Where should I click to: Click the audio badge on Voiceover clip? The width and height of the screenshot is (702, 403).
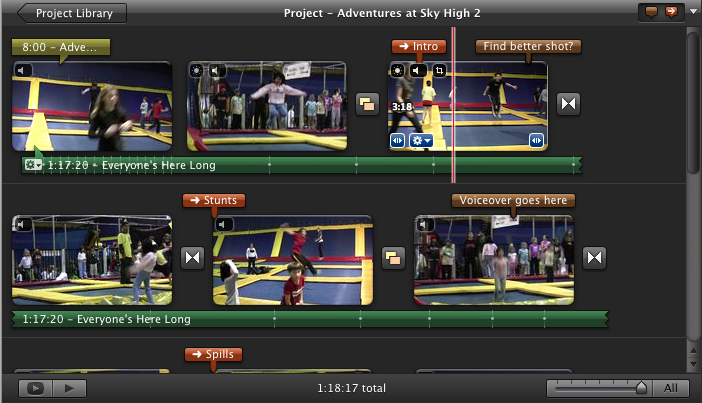[425, 224]
